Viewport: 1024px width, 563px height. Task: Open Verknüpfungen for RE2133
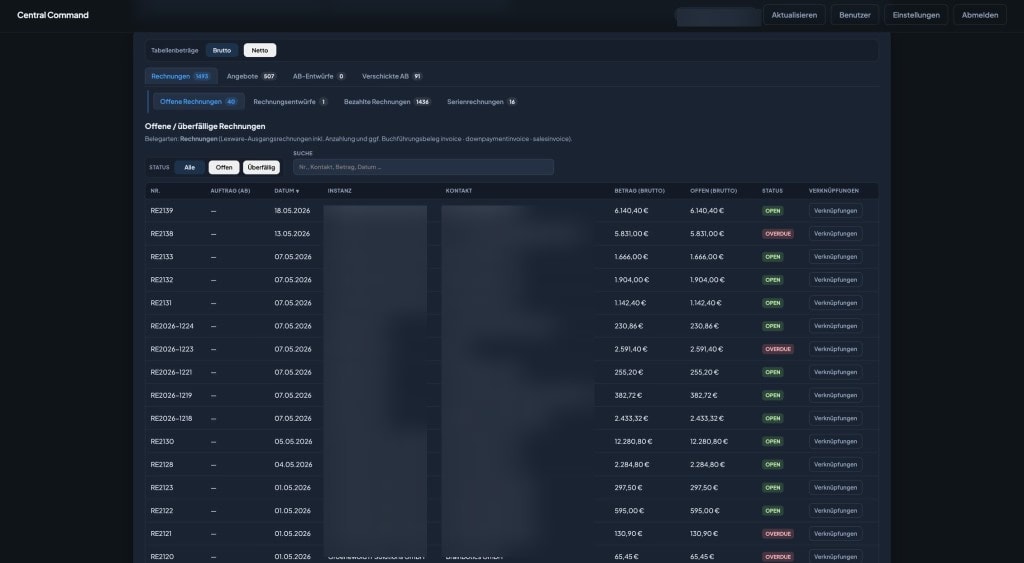(835, 257)
